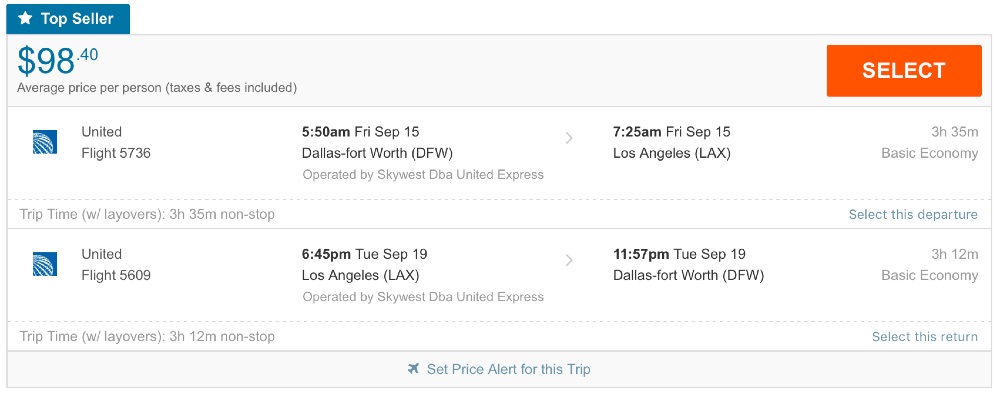
Task: Choose the 'Select this departure' link
Action: (913, 214)
